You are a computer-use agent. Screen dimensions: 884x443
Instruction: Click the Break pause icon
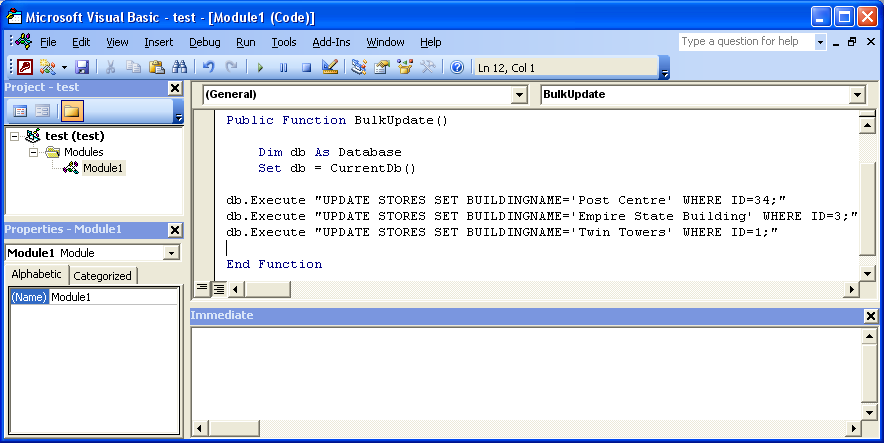284,68
